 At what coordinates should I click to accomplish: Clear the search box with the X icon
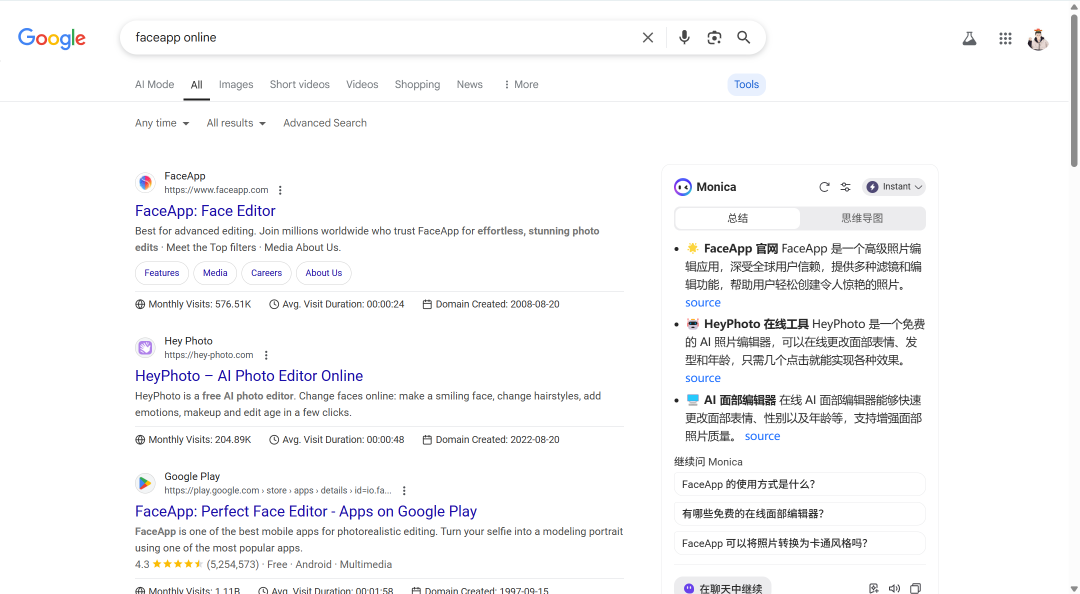647,37
